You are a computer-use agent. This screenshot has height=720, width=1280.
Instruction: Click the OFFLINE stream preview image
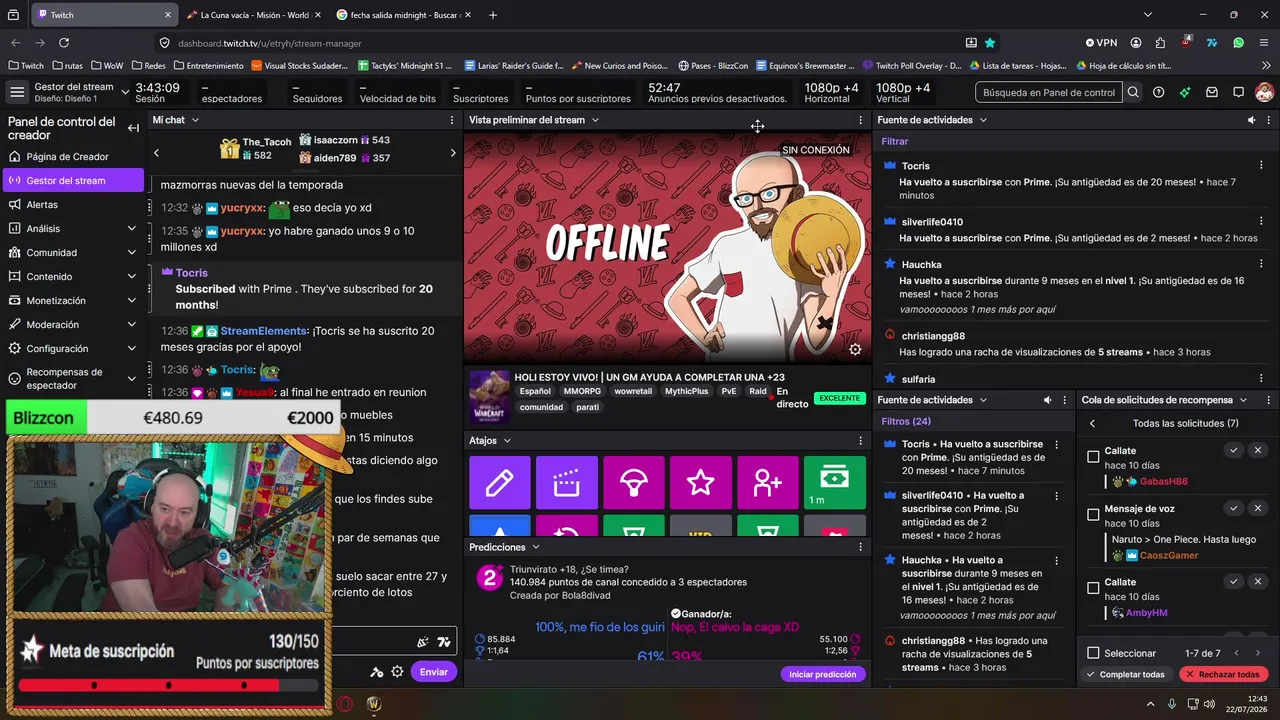(668, 247)
